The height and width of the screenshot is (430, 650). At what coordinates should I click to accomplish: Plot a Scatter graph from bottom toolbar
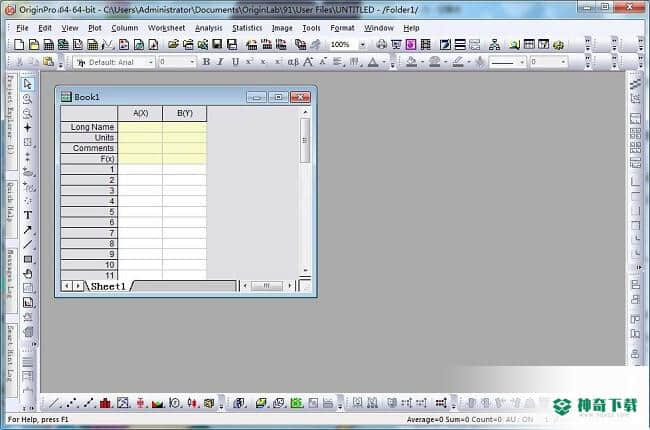tap(71, 403)
